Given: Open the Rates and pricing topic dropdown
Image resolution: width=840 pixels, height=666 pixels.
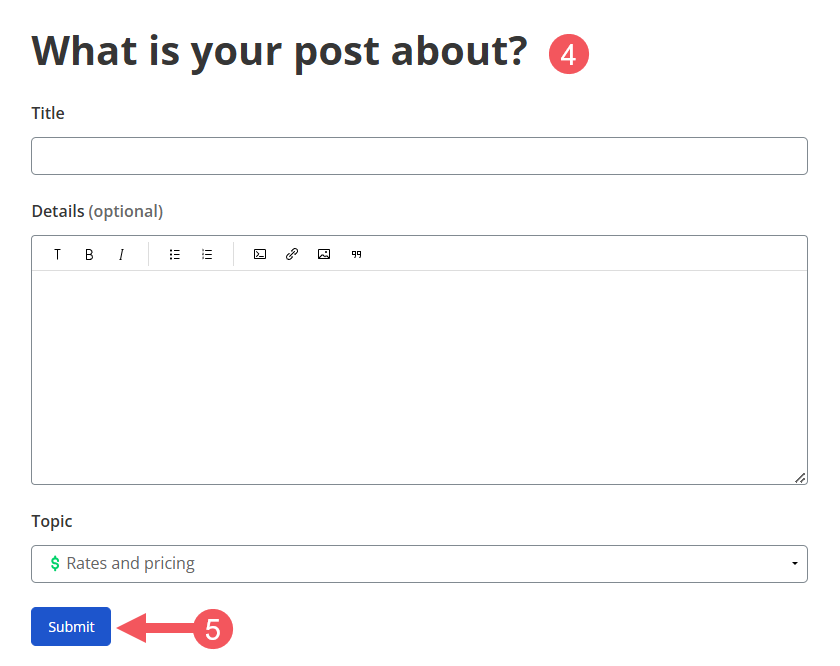Looking at the screenshot, I should [419, 564].
